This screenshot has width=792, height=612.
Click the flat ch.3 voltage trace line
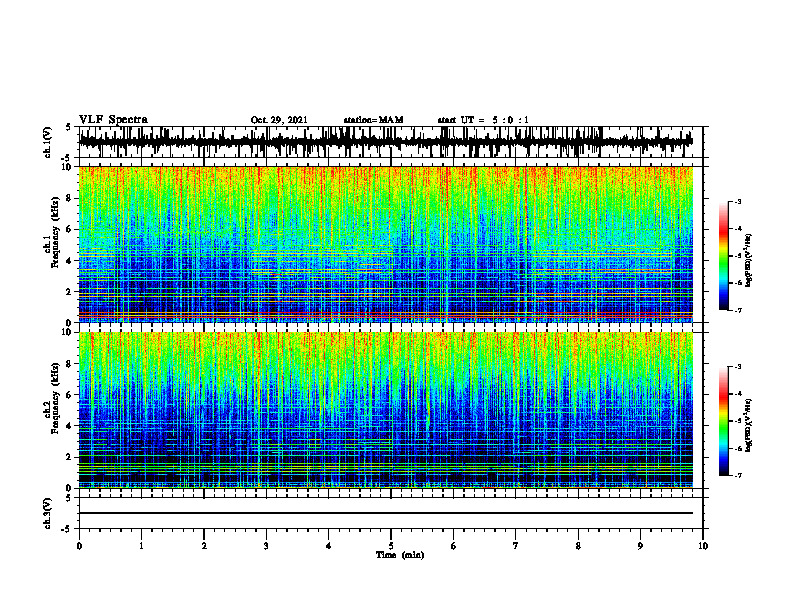(386, 513)
